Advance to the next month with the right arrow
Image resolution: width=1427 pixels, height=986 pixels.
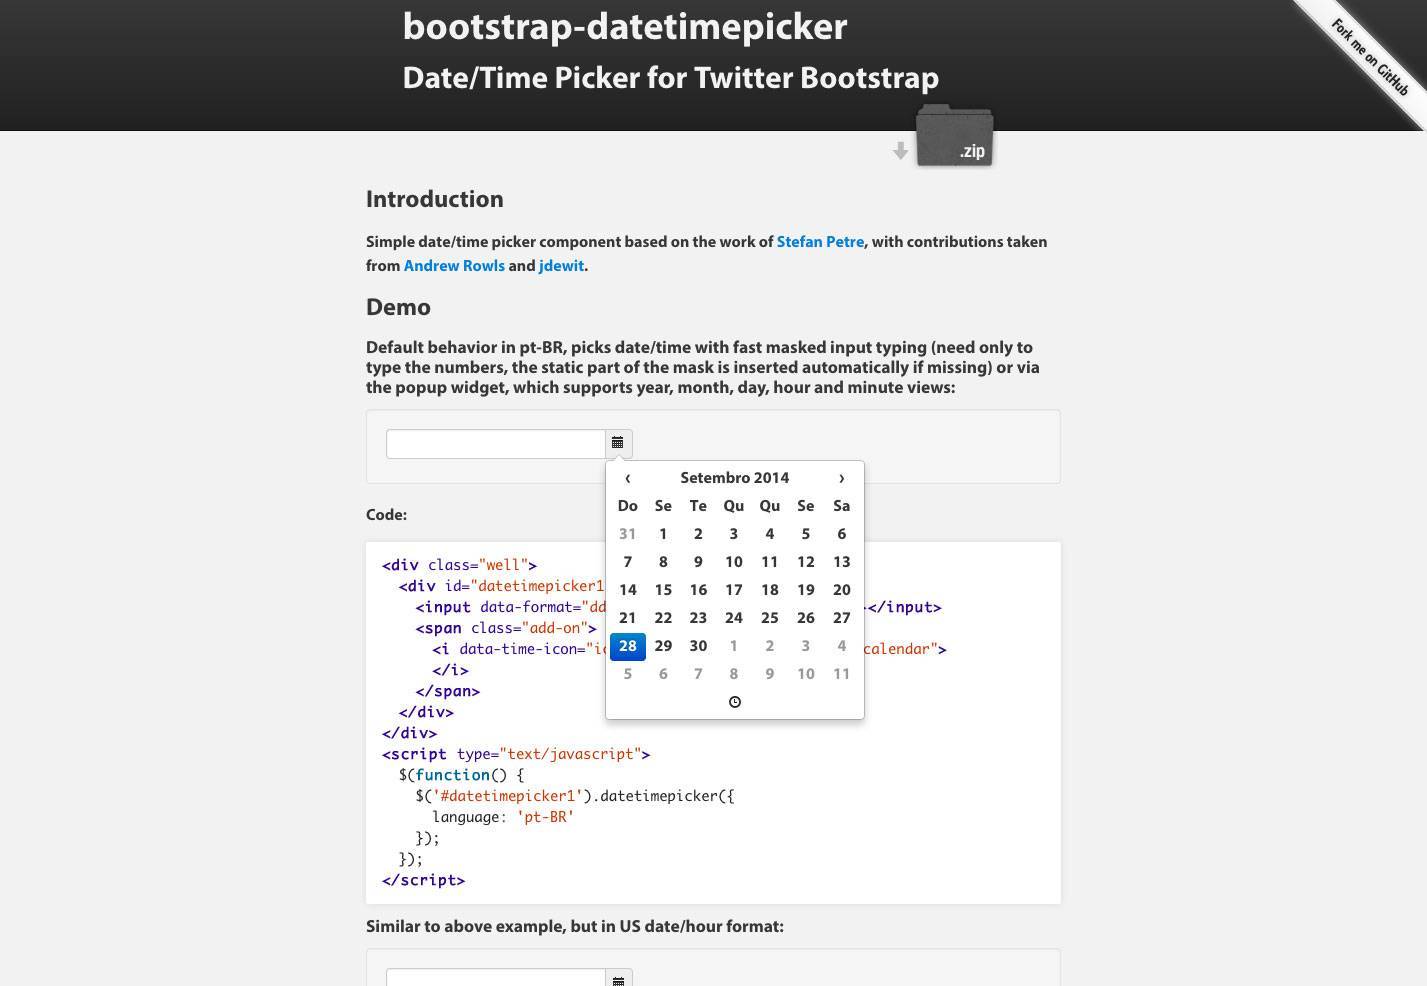tap(841, 478)
